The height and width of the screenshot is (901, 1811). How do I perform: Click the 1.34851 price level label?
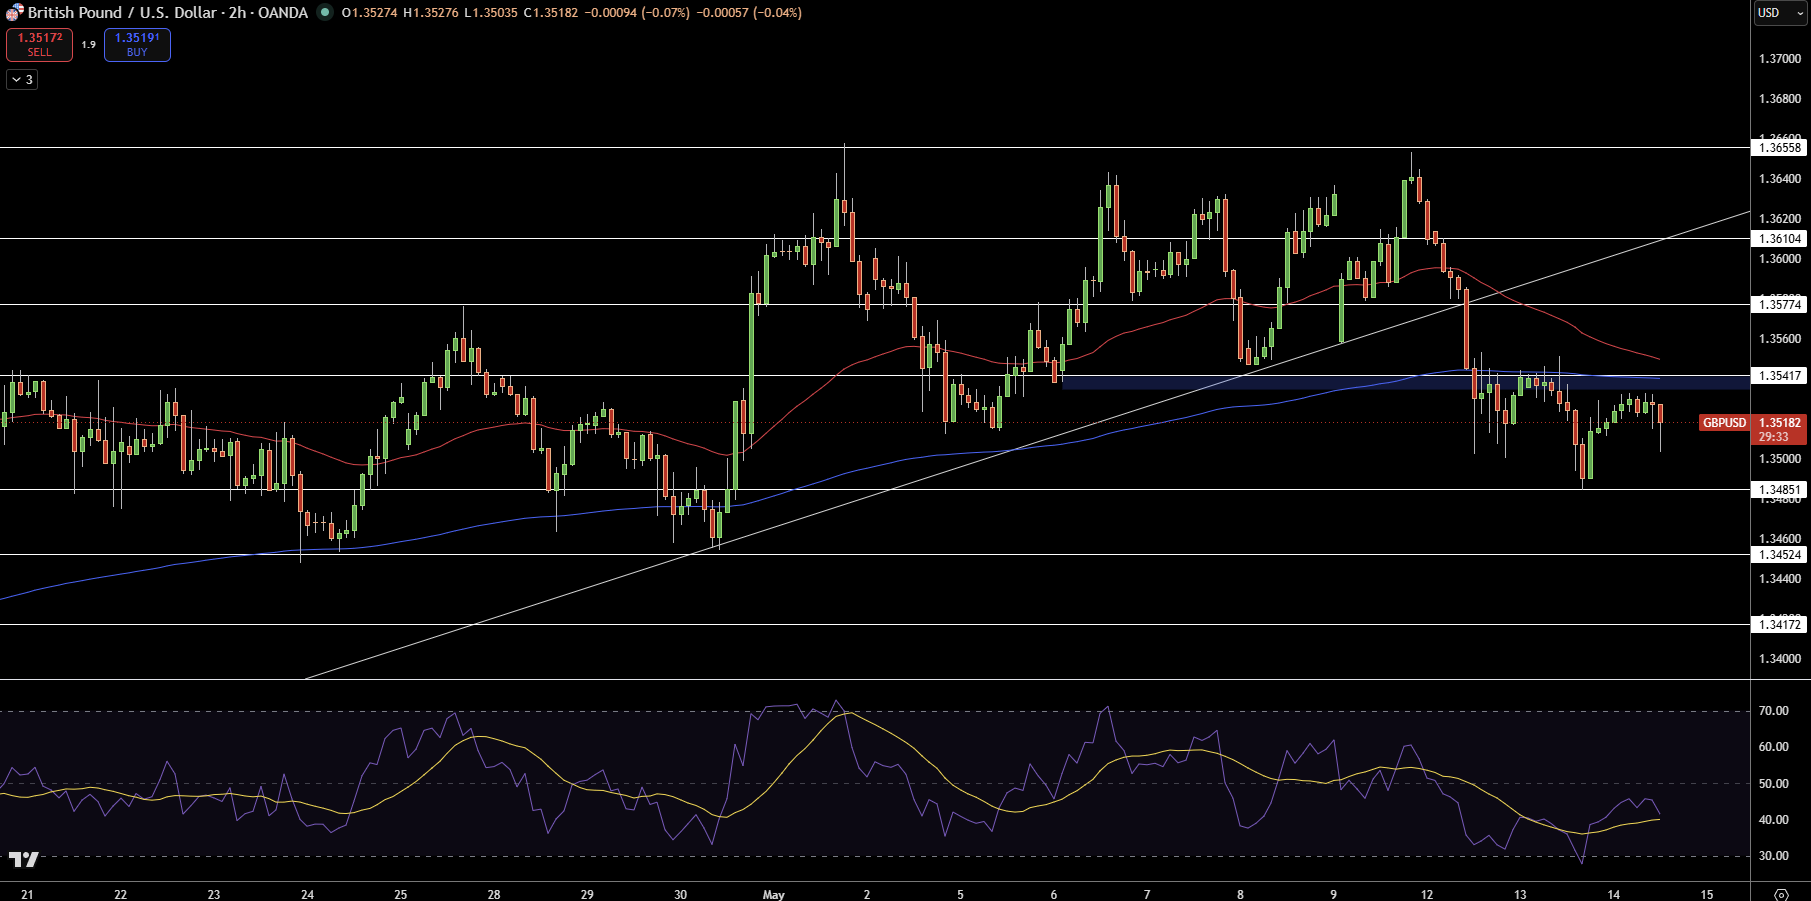(1780, 490)
